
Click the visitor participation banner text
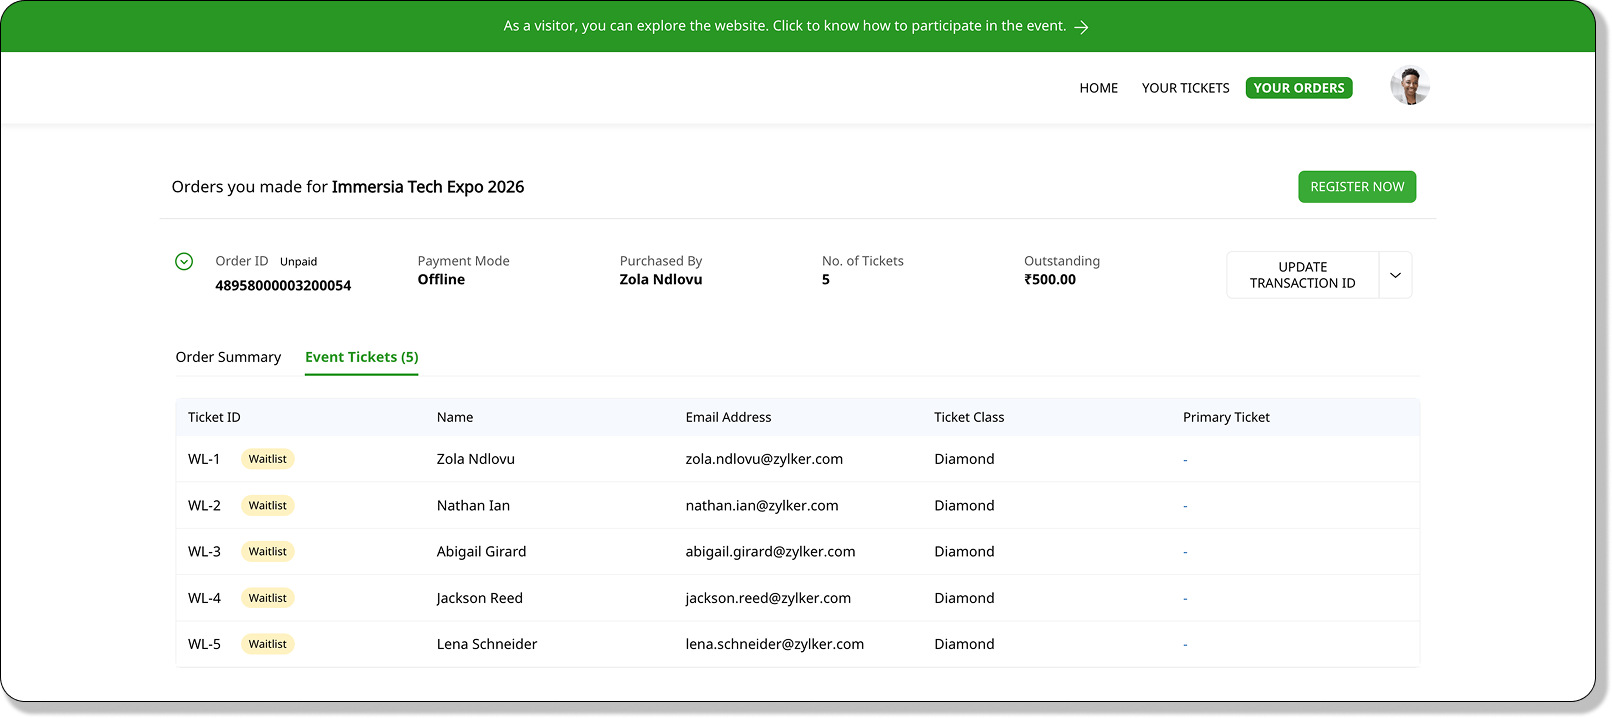tap(784, 26)
